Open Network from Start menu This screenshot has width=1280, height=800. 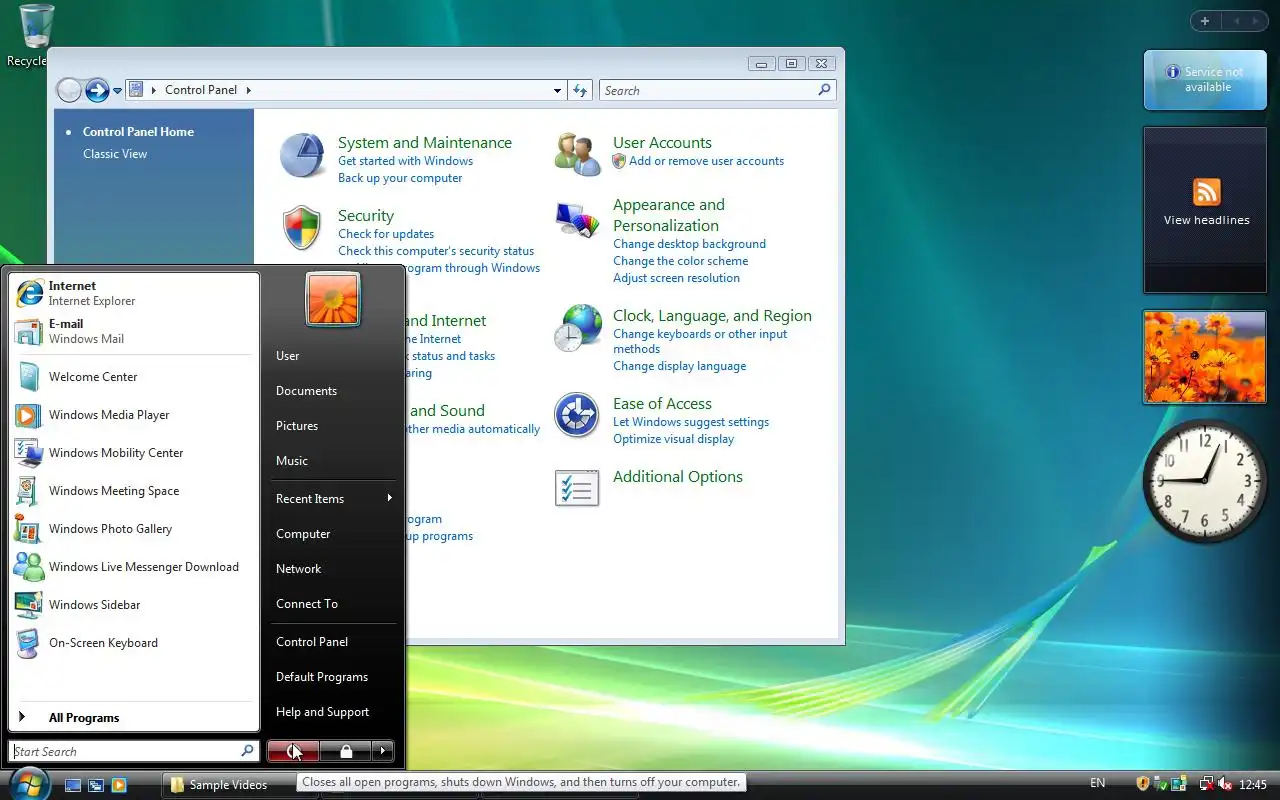pos(333,569)
